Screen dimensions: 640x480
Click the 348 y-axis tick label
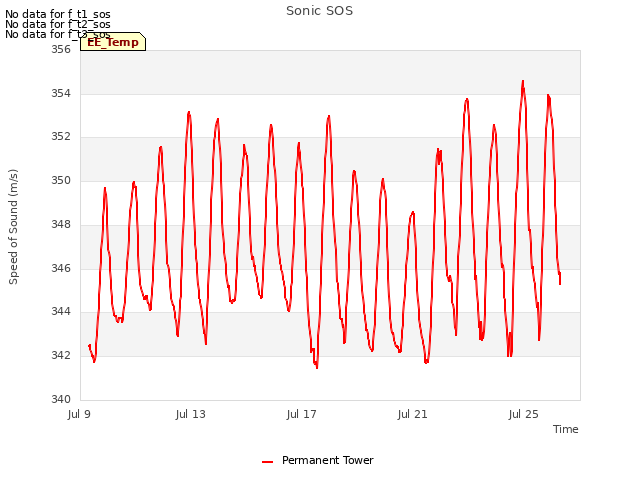click(61, 224)
